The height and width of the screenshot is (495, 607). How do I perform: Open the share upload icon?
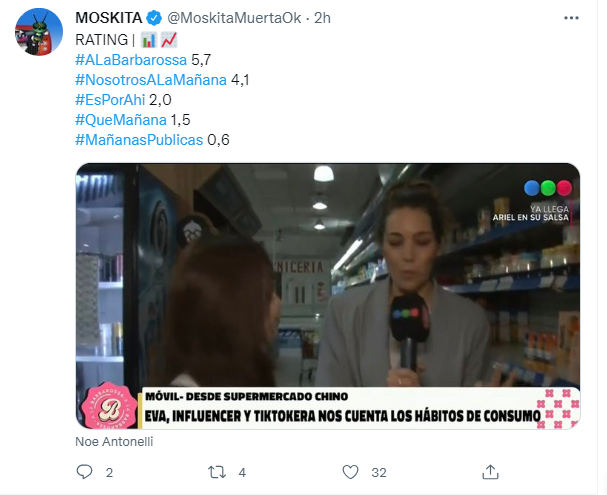click(490, 472)
